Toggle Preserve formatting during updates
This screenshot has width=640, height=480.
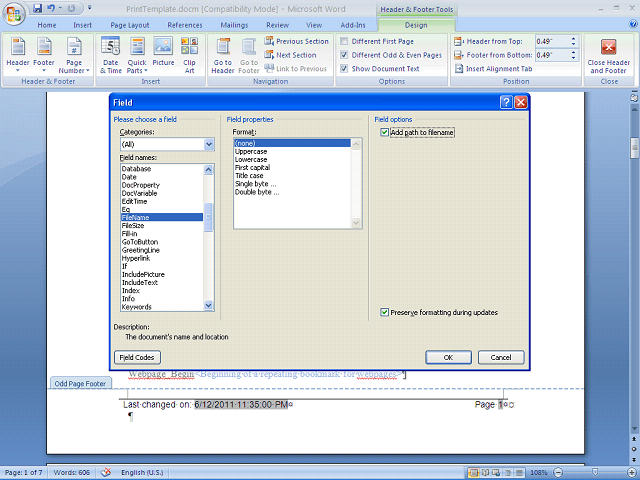tap(384, 312)
